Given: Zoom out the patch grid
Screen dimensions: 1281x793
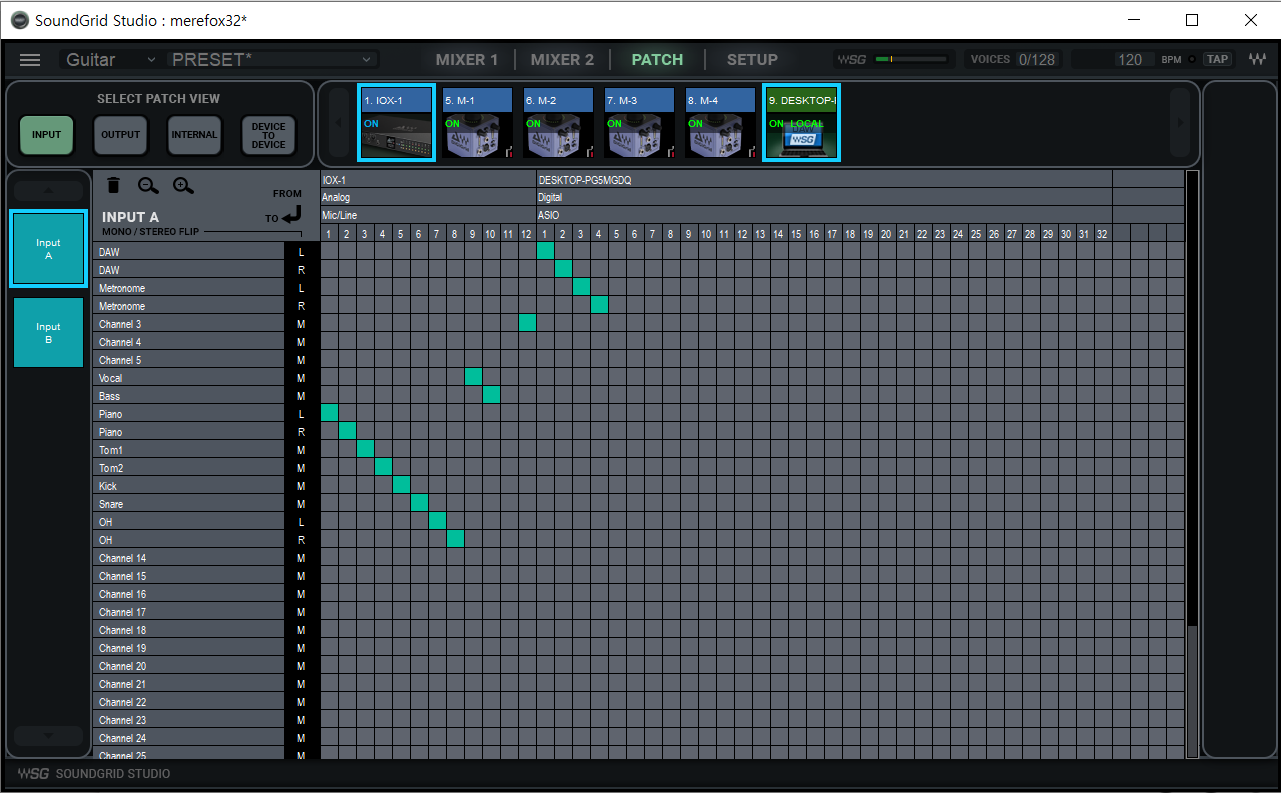Looking at the screenshot, I should [x=148, y=185].
